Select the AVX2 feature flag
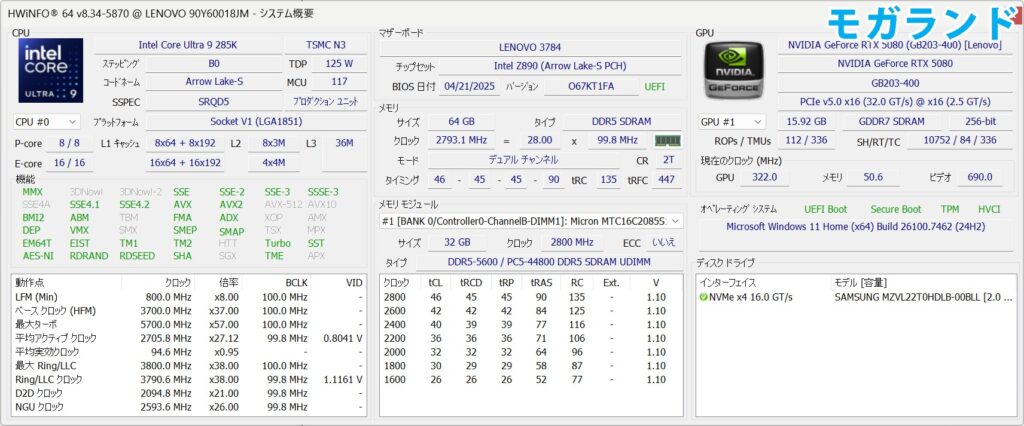The width and height of the screenshot is (1024, 426). click(x=231, y=204)
